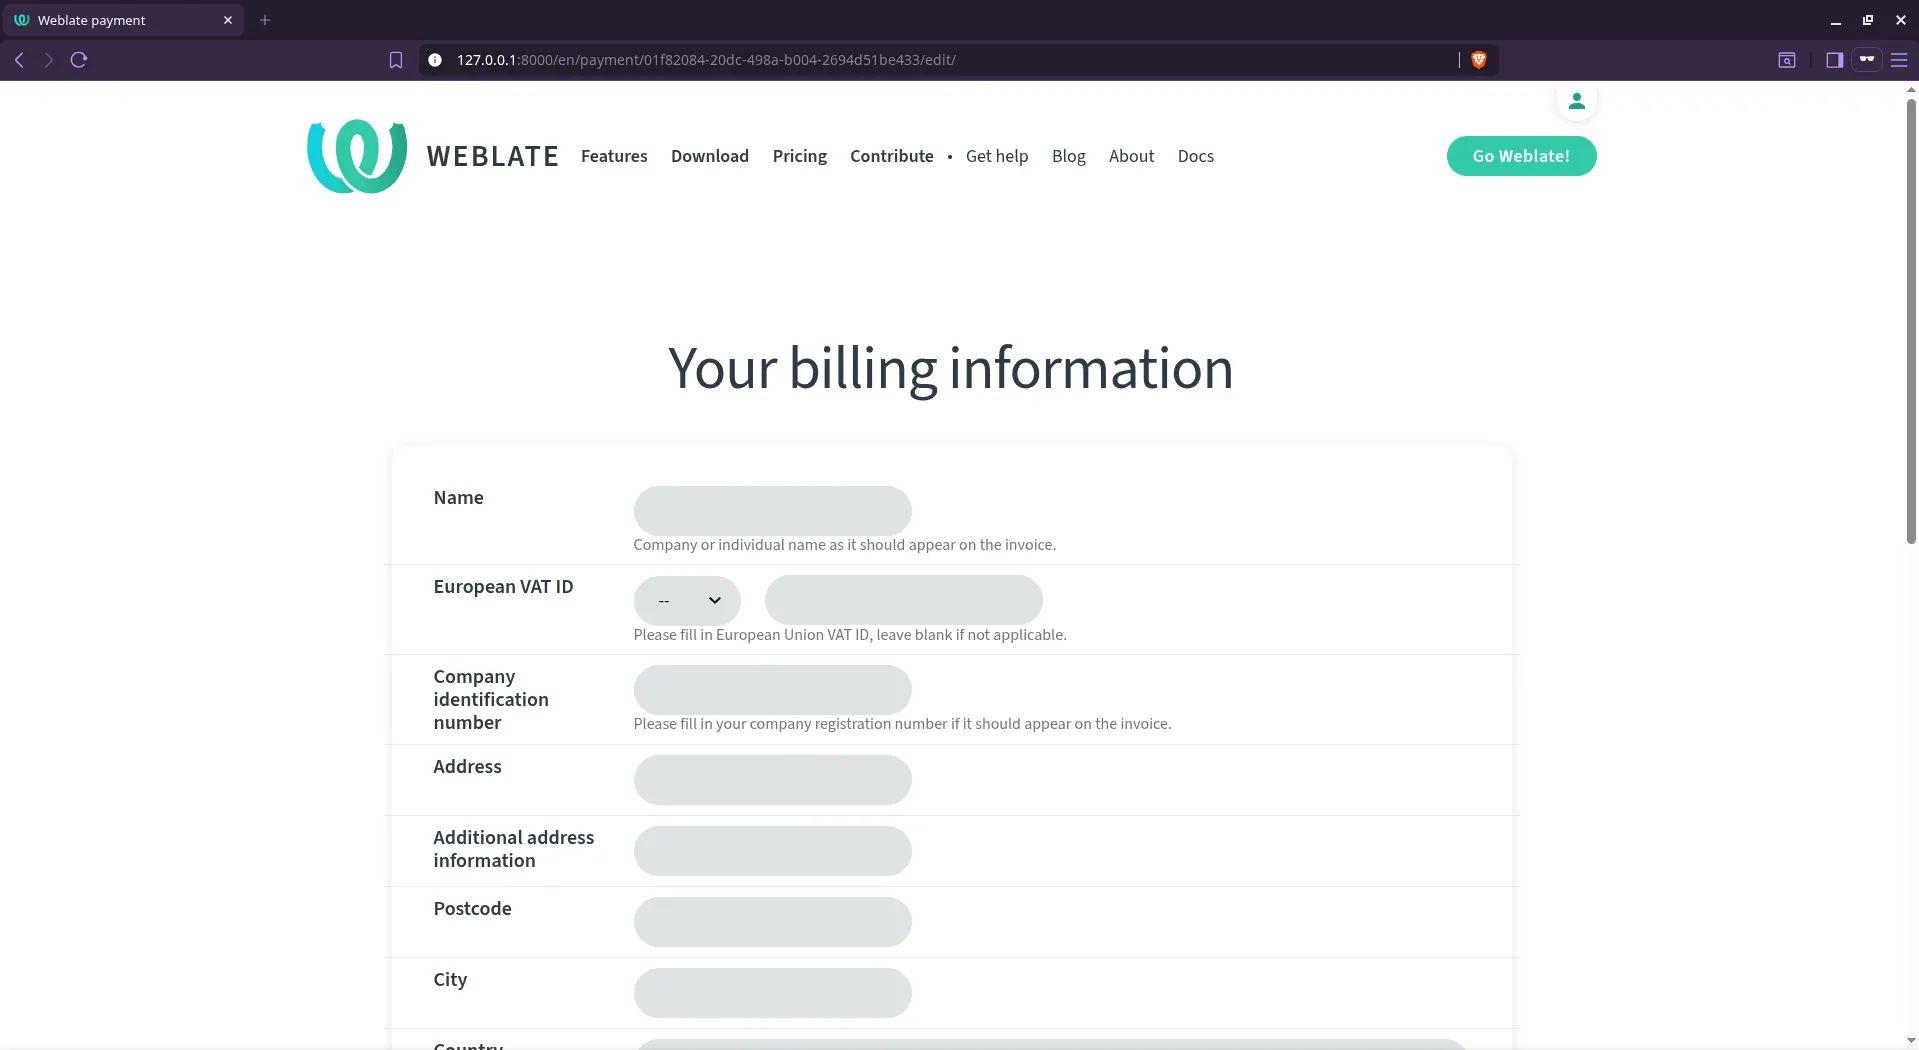
Task: Bookmark this page icon
Action: pyautogui.click(x=396, y=60)
